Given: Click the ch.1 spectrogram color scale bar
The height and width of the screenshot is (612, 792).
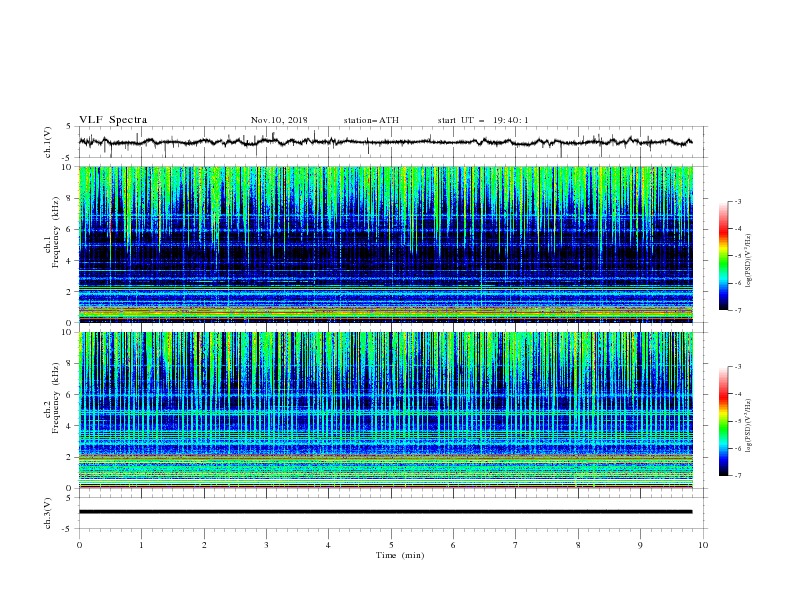Looking at the screenshot, I should (x=723, y=255).
